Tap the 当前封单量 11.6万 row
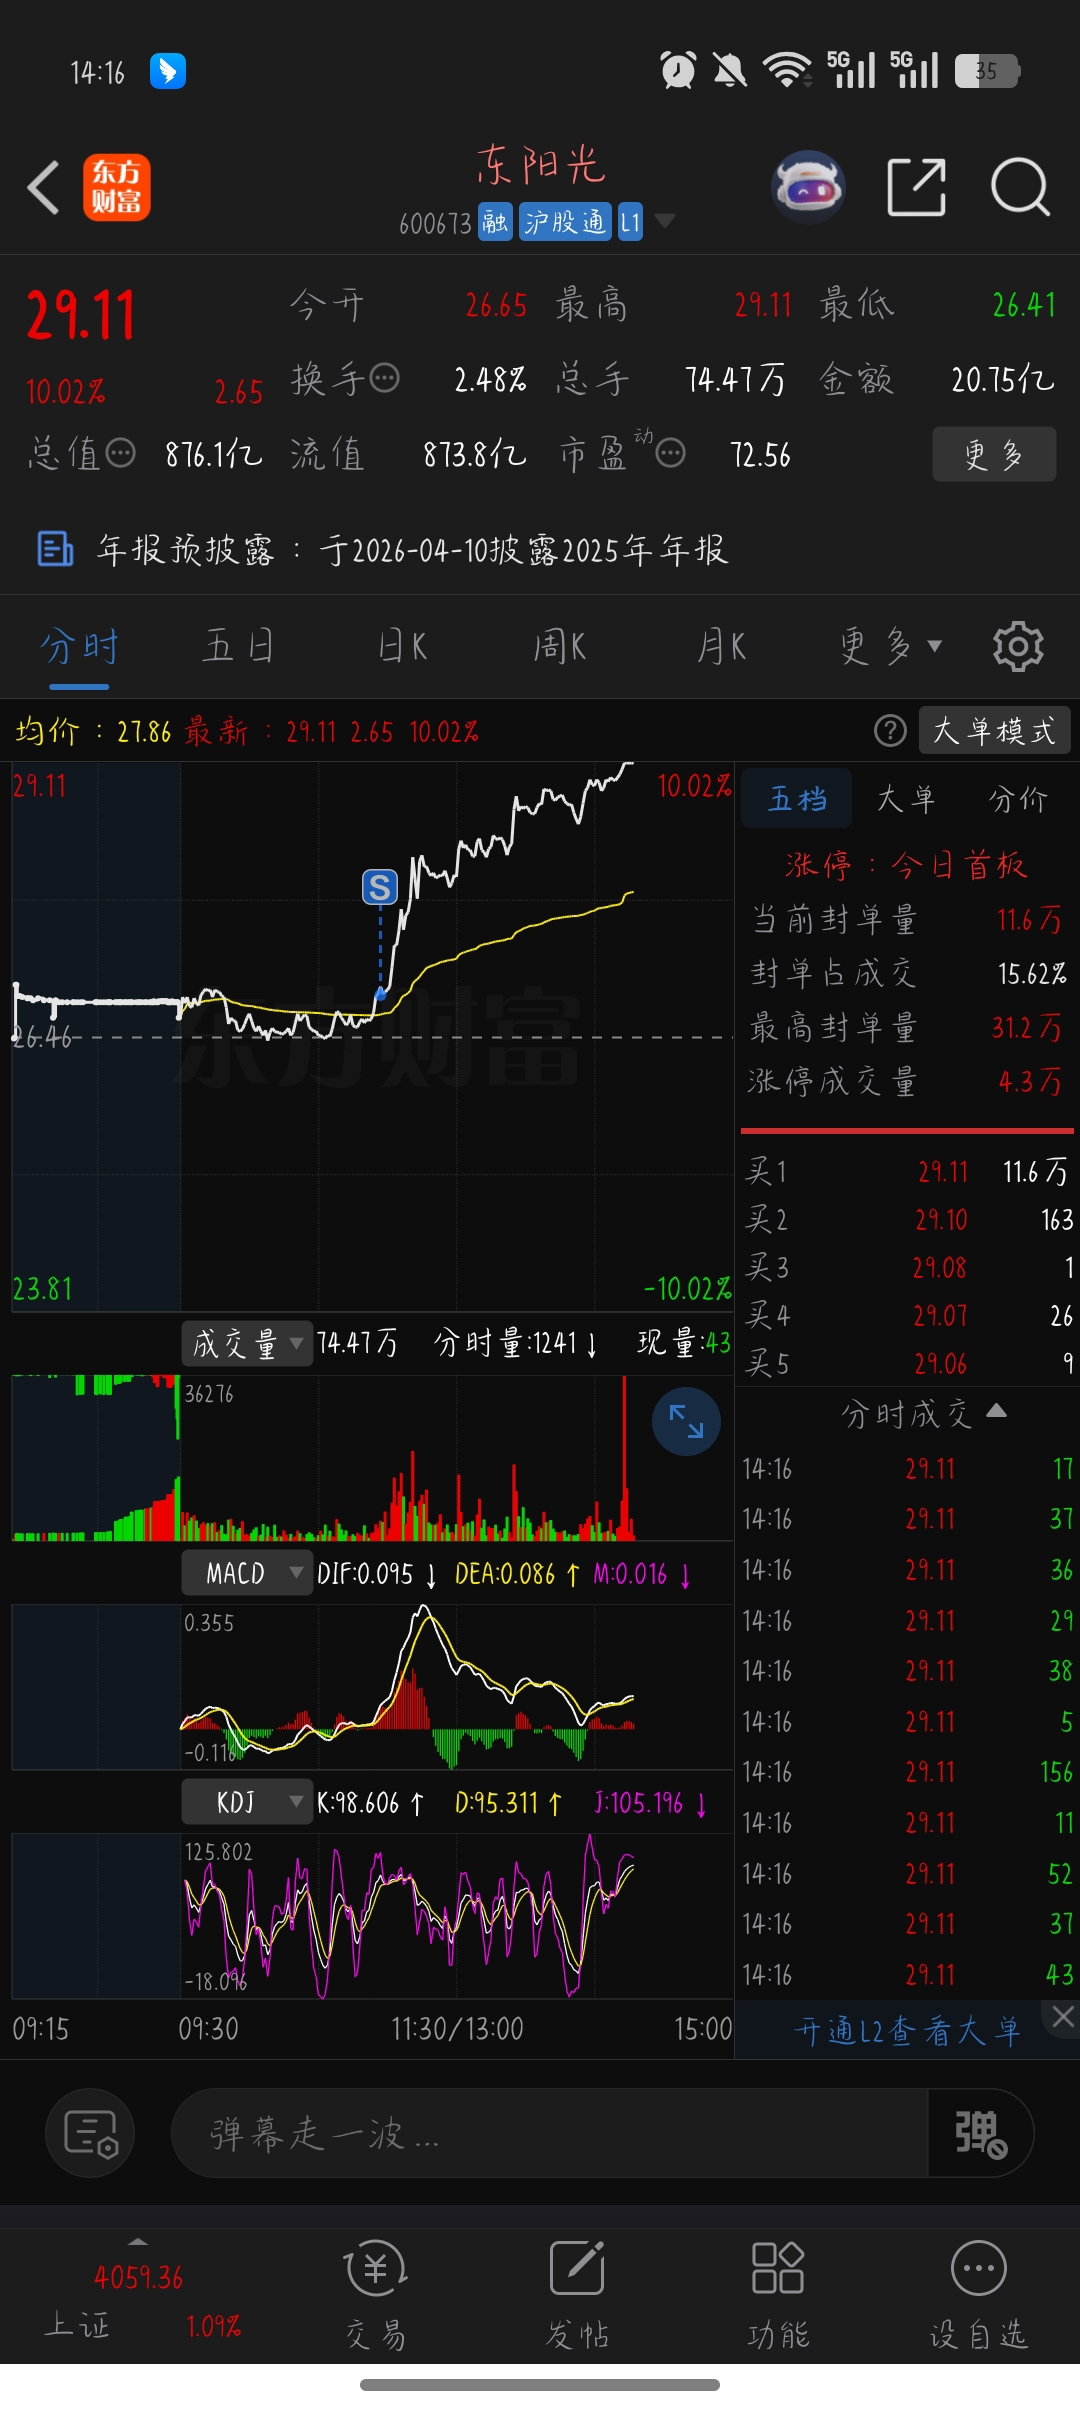 coord(908,919)
